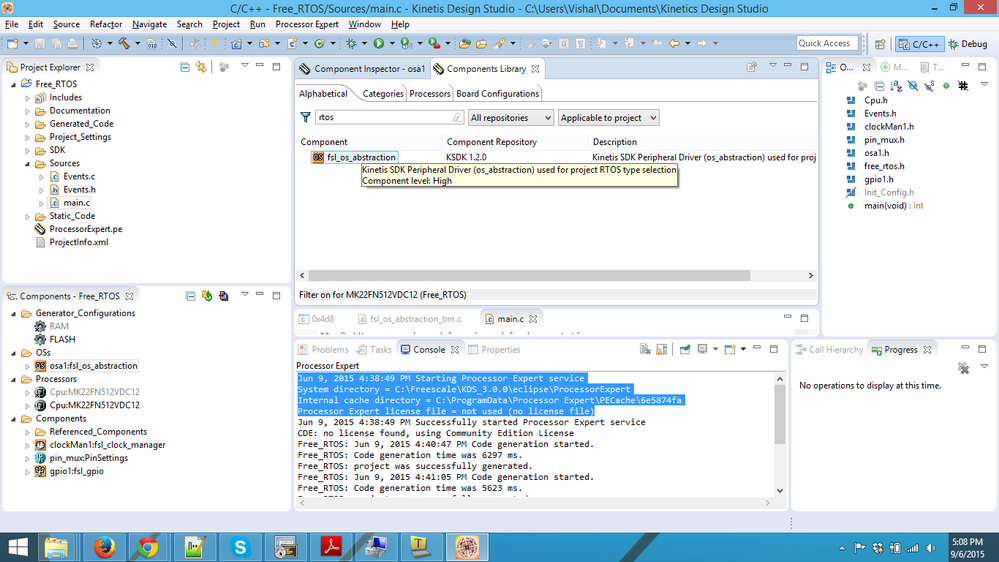999x562 pixels.
Task: Open the File Explorer taskbar icon
Action: 57,547
